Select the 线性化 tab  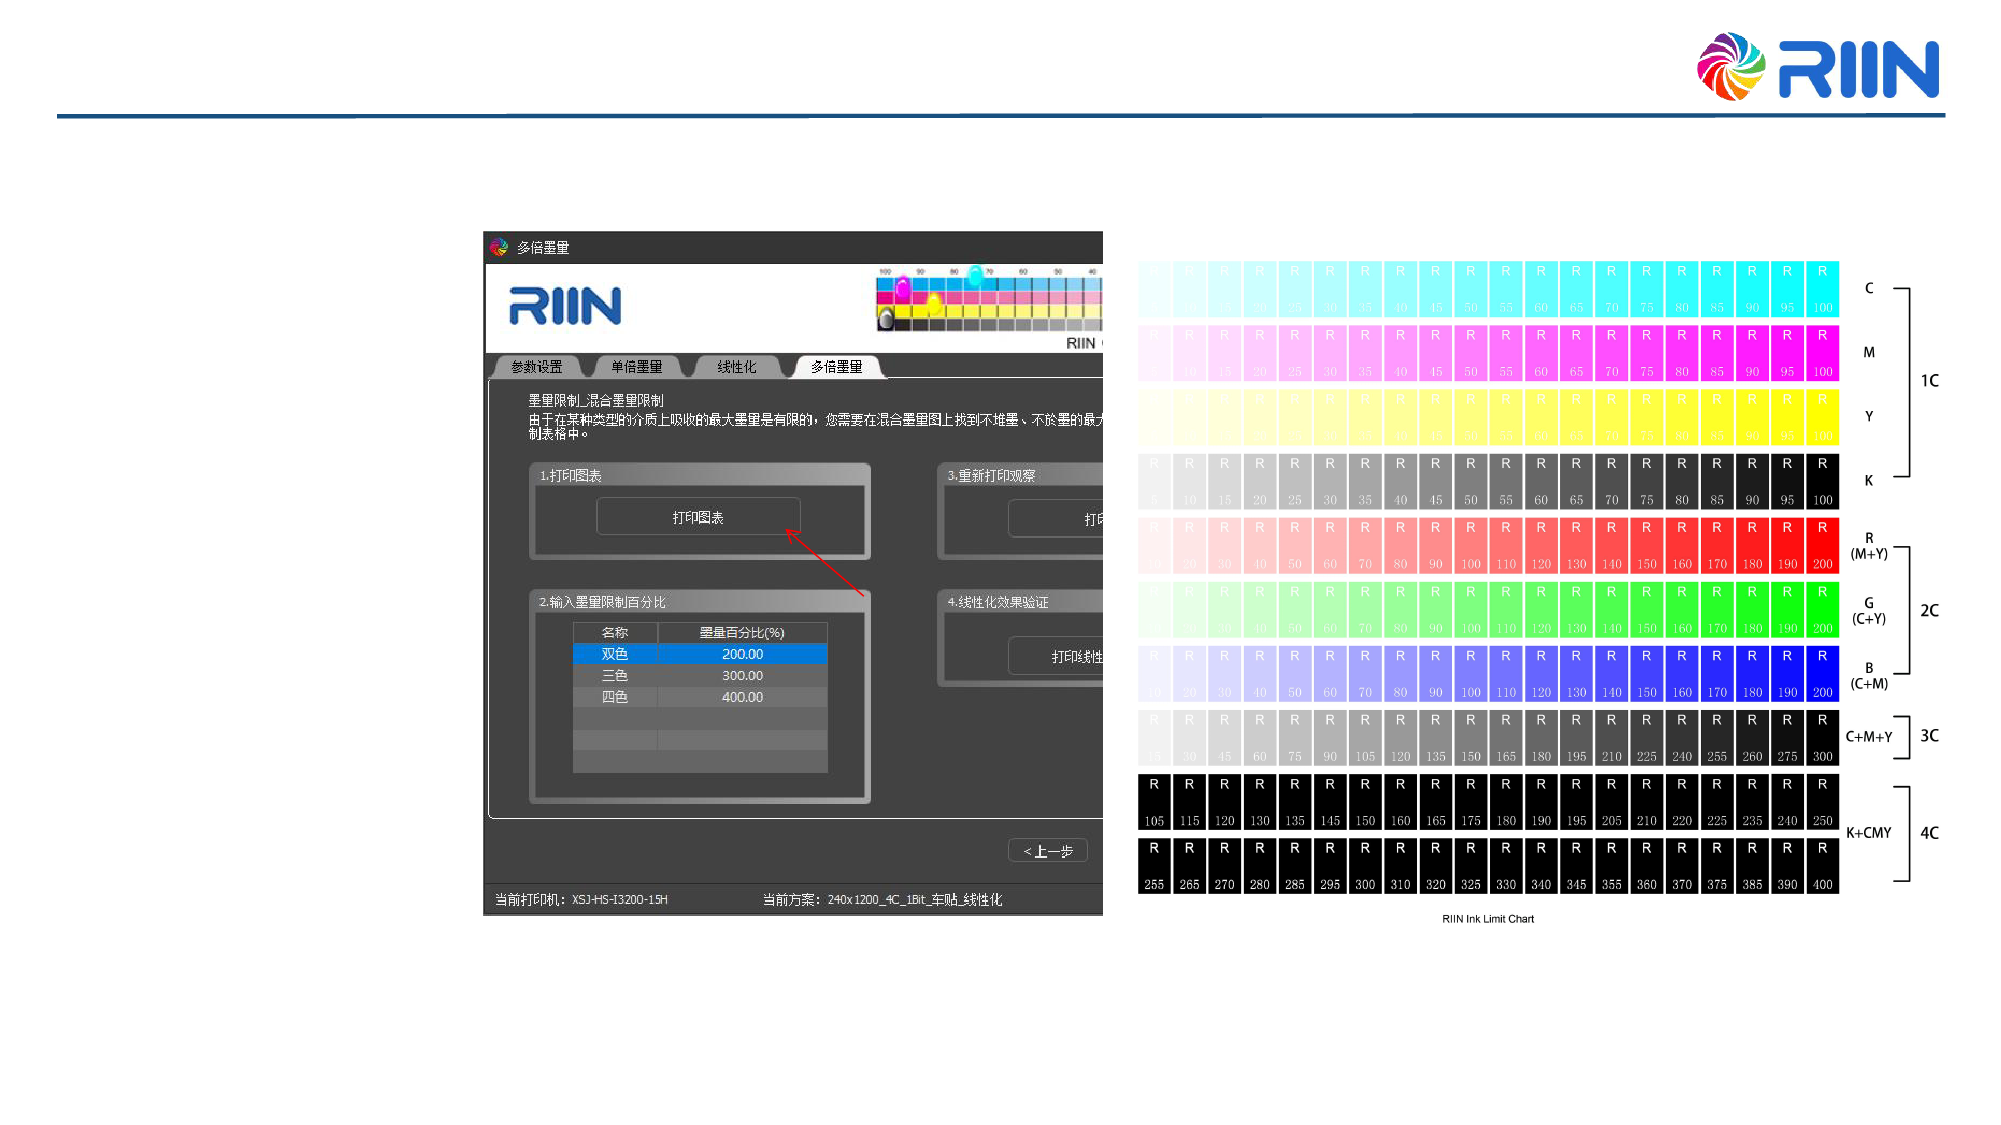tap(737, 367)
